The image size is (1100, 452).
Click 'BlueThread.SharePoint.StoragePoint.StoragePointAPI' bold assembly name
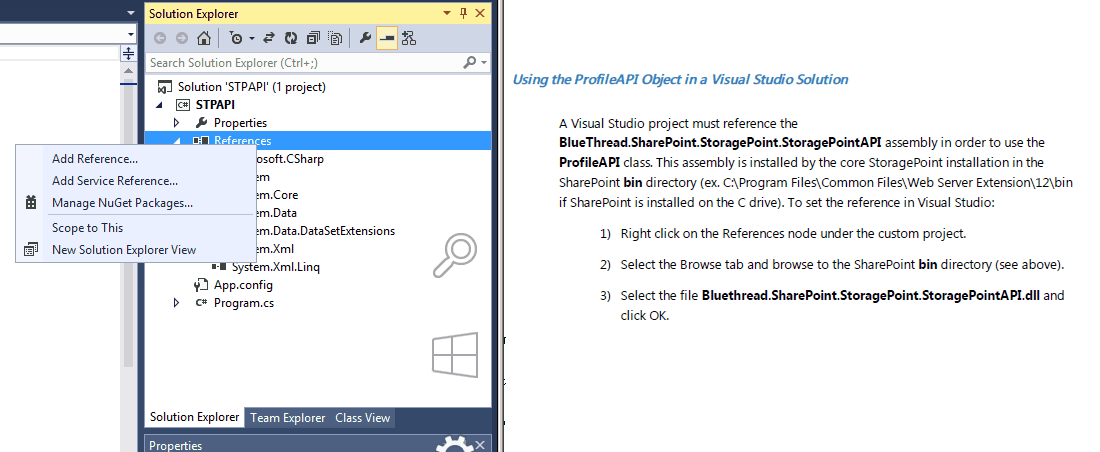click(x=720, y=142)
